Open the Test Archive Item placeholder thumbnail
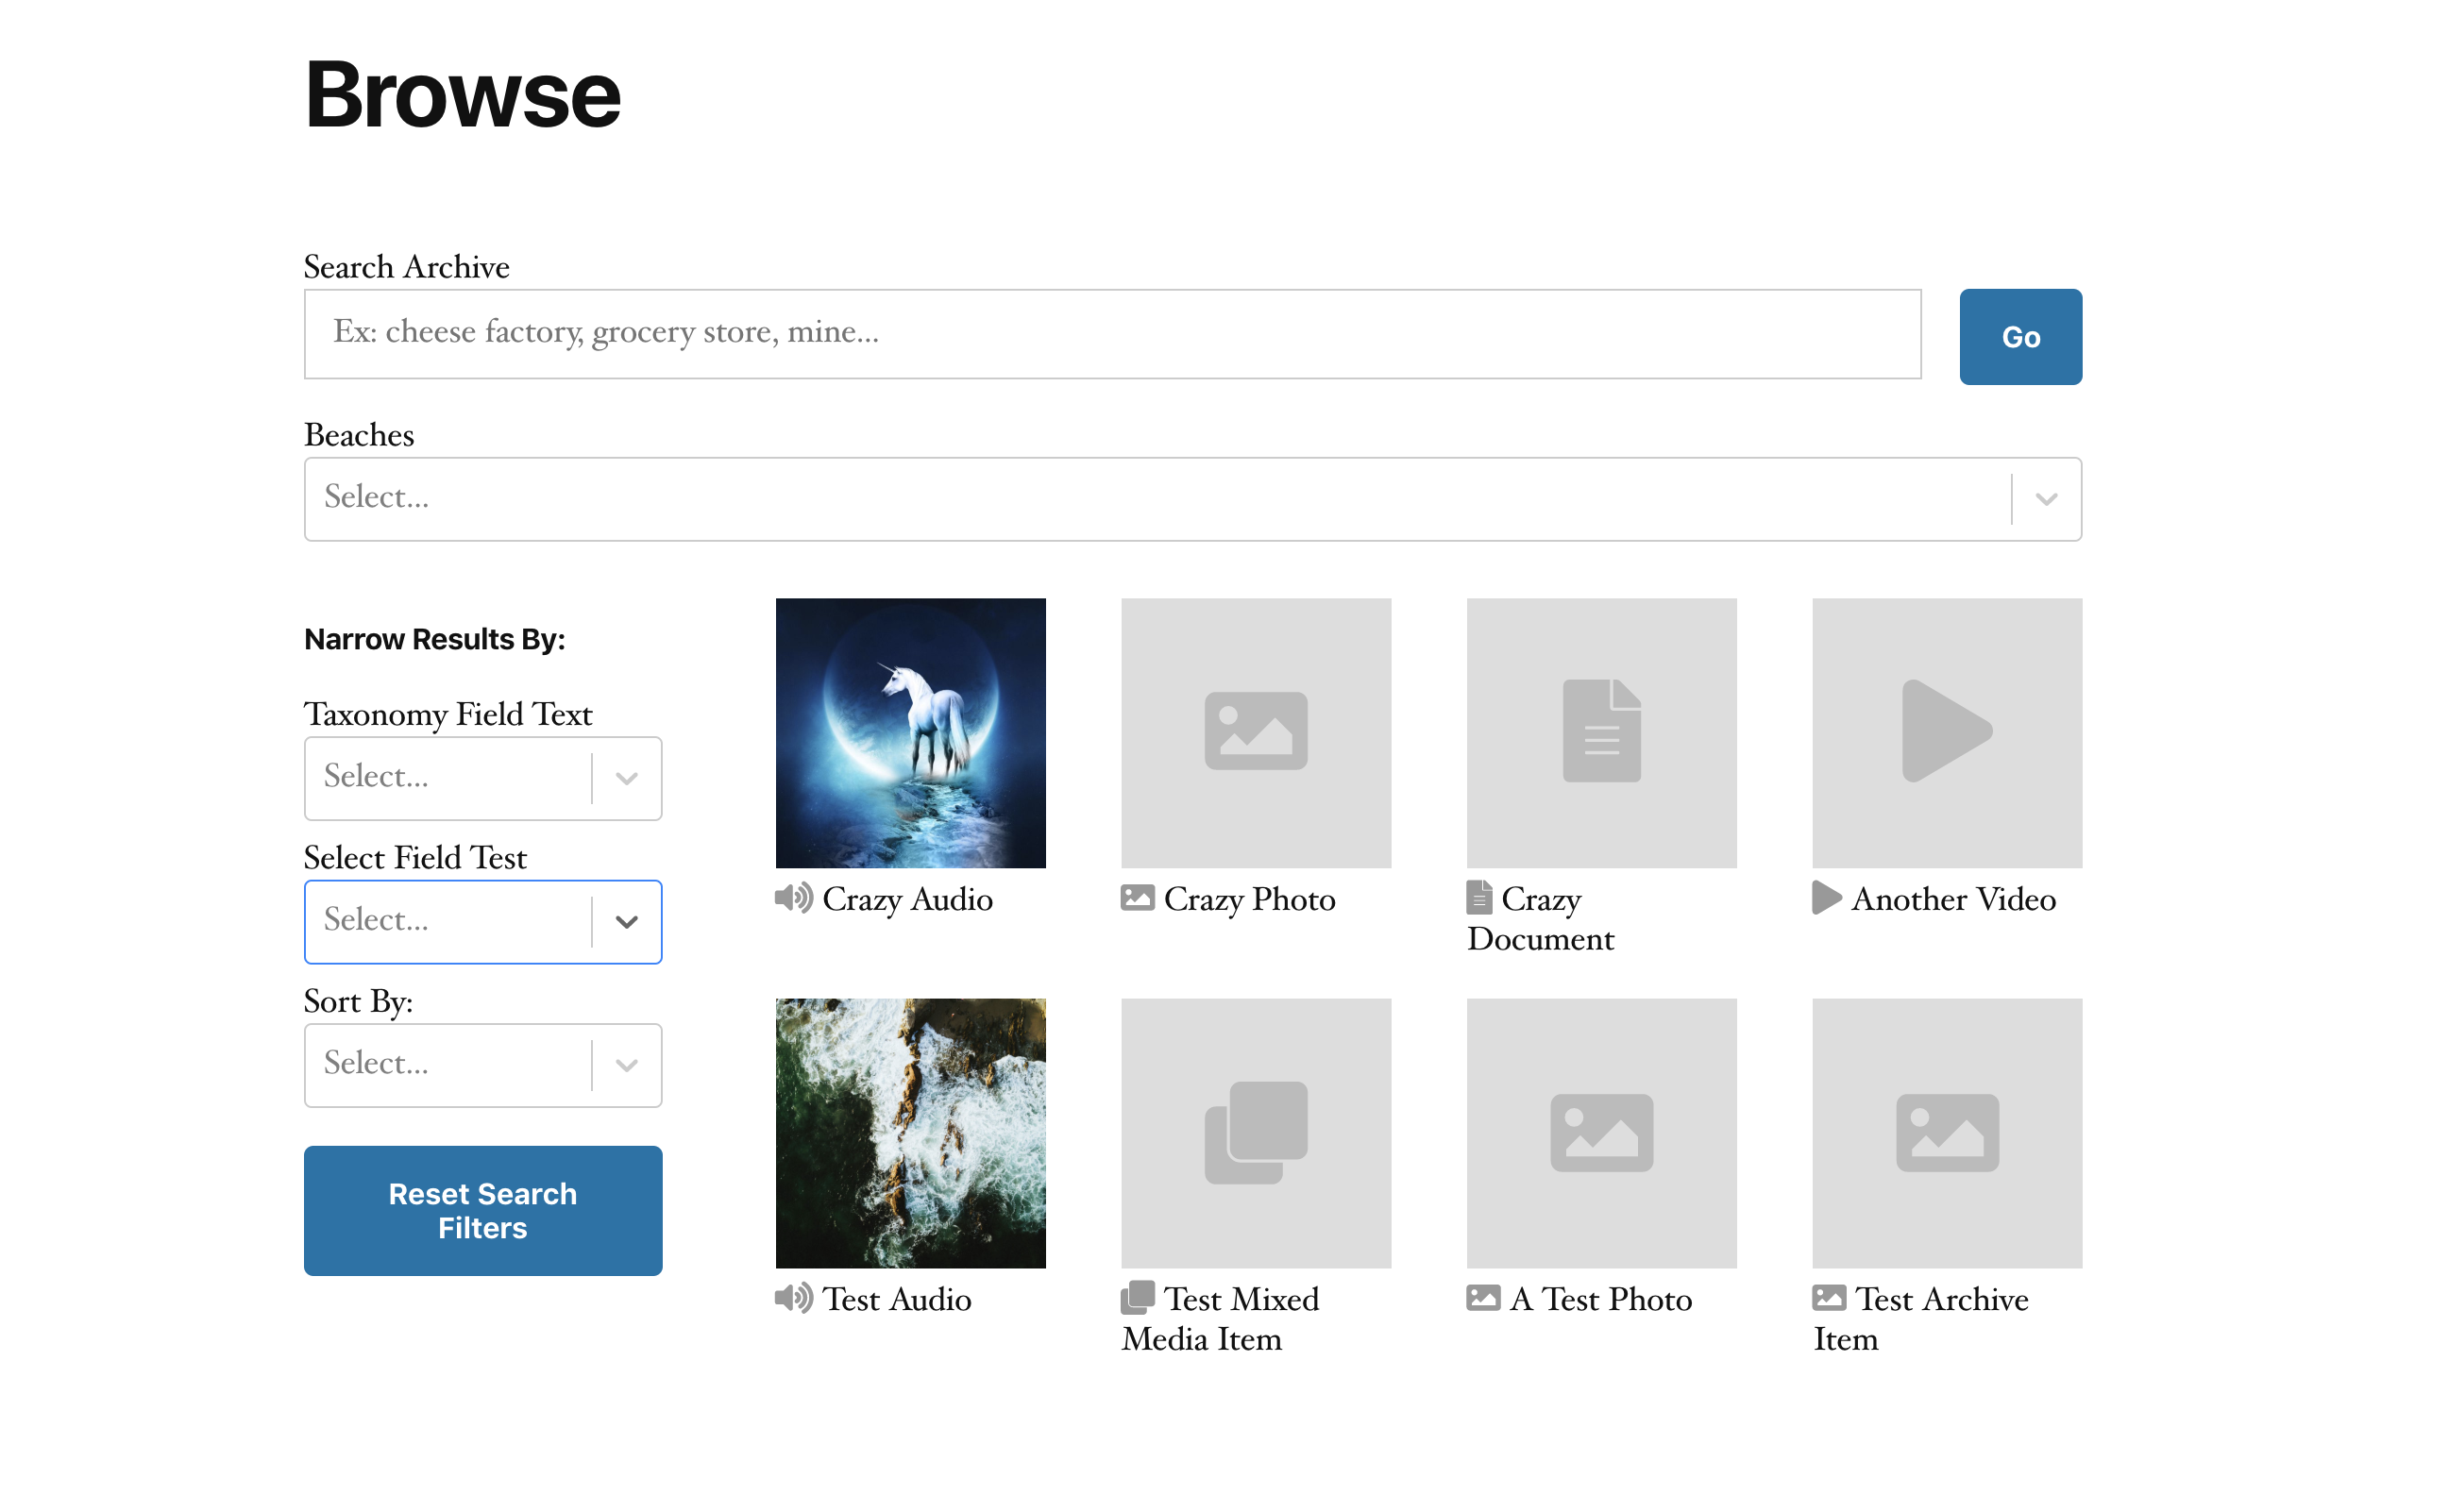Screen dimensions: 2449x1512 point(1947,1133)
